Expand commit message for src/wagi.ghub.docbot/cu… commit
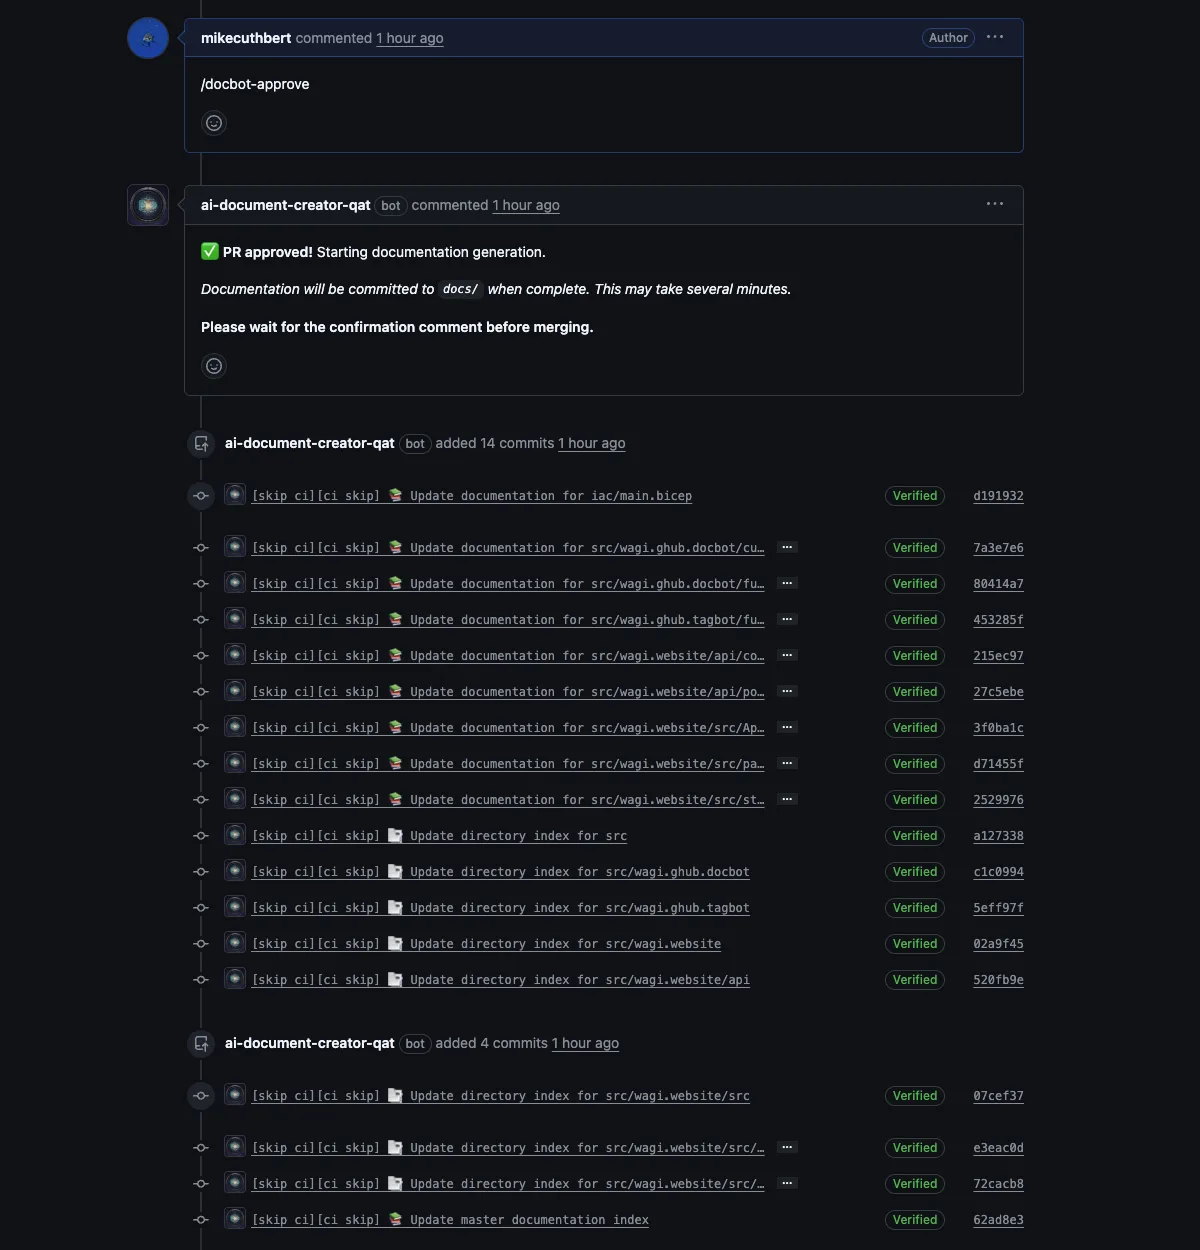The image size is (1200, 1250). 787,548
